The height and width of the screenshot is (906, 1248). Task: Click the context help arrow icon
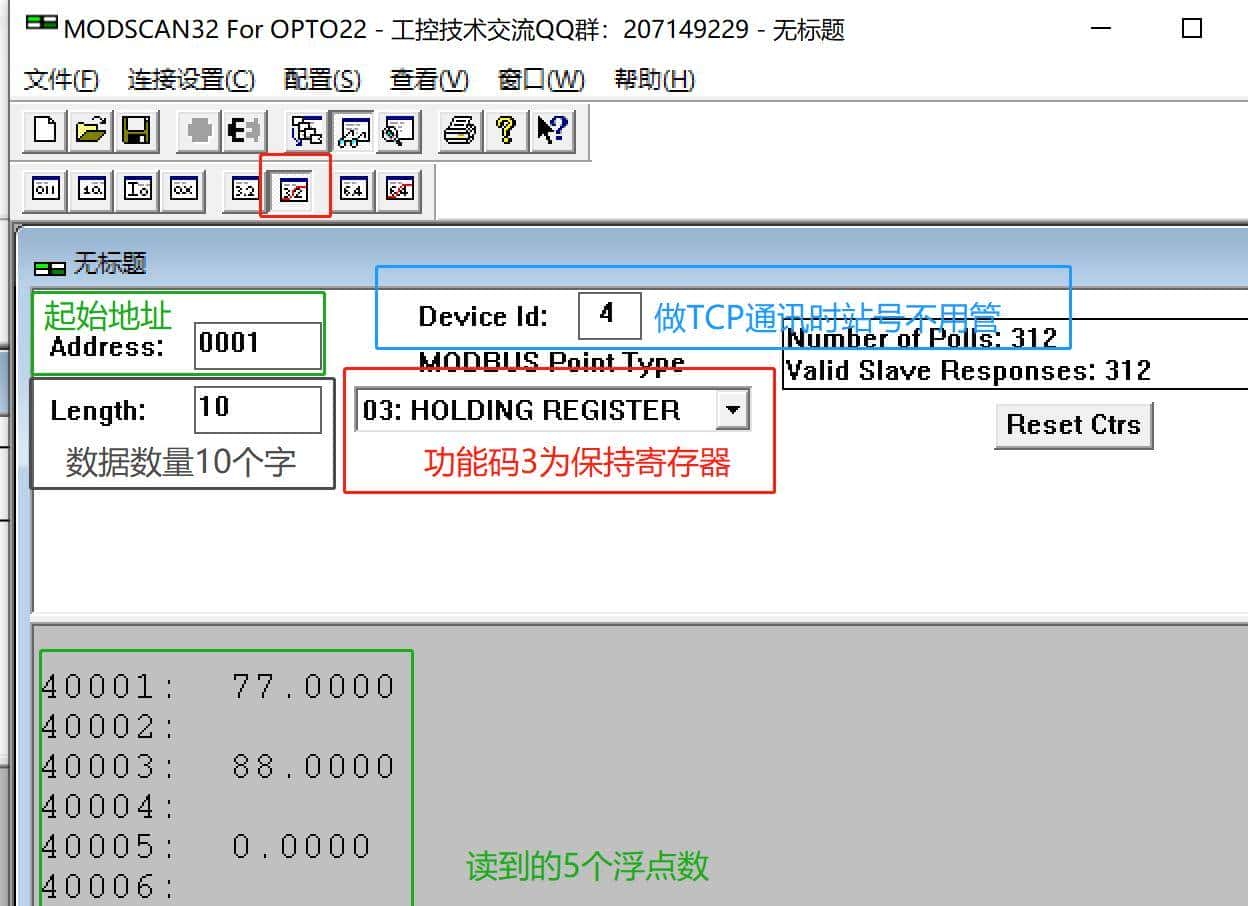point(550,130)
